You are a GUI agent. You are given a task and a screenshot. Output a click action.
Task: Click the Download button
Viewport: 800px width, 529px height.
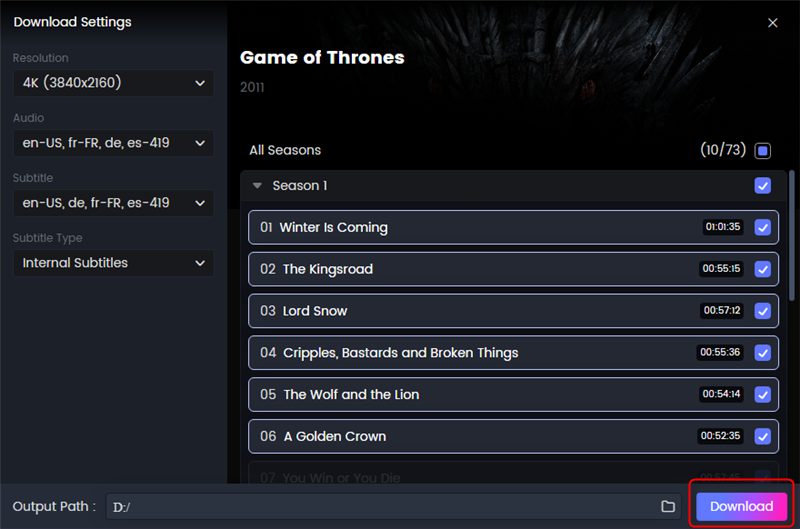[741, 506]
